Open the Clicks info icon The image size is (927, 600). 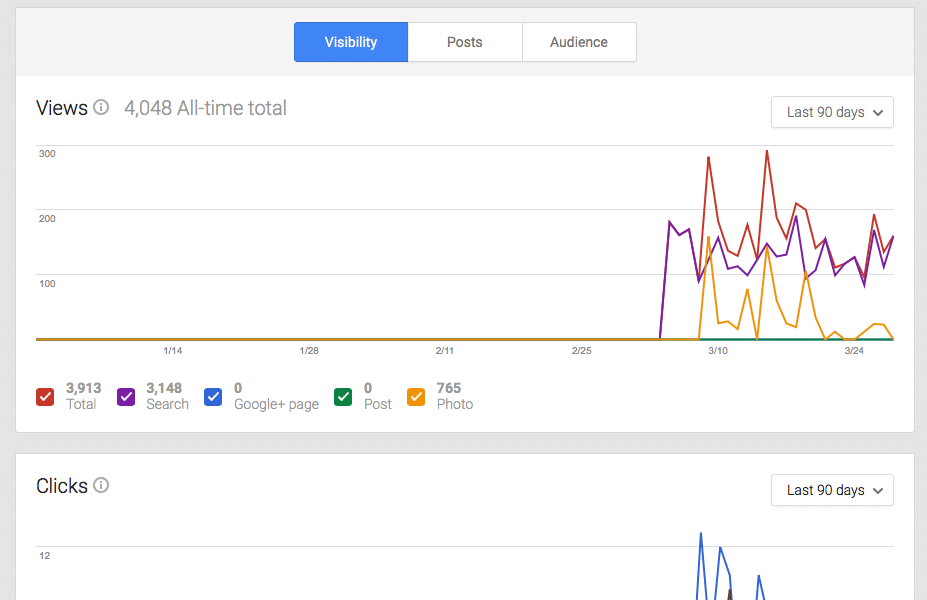(x=101, y=485)
